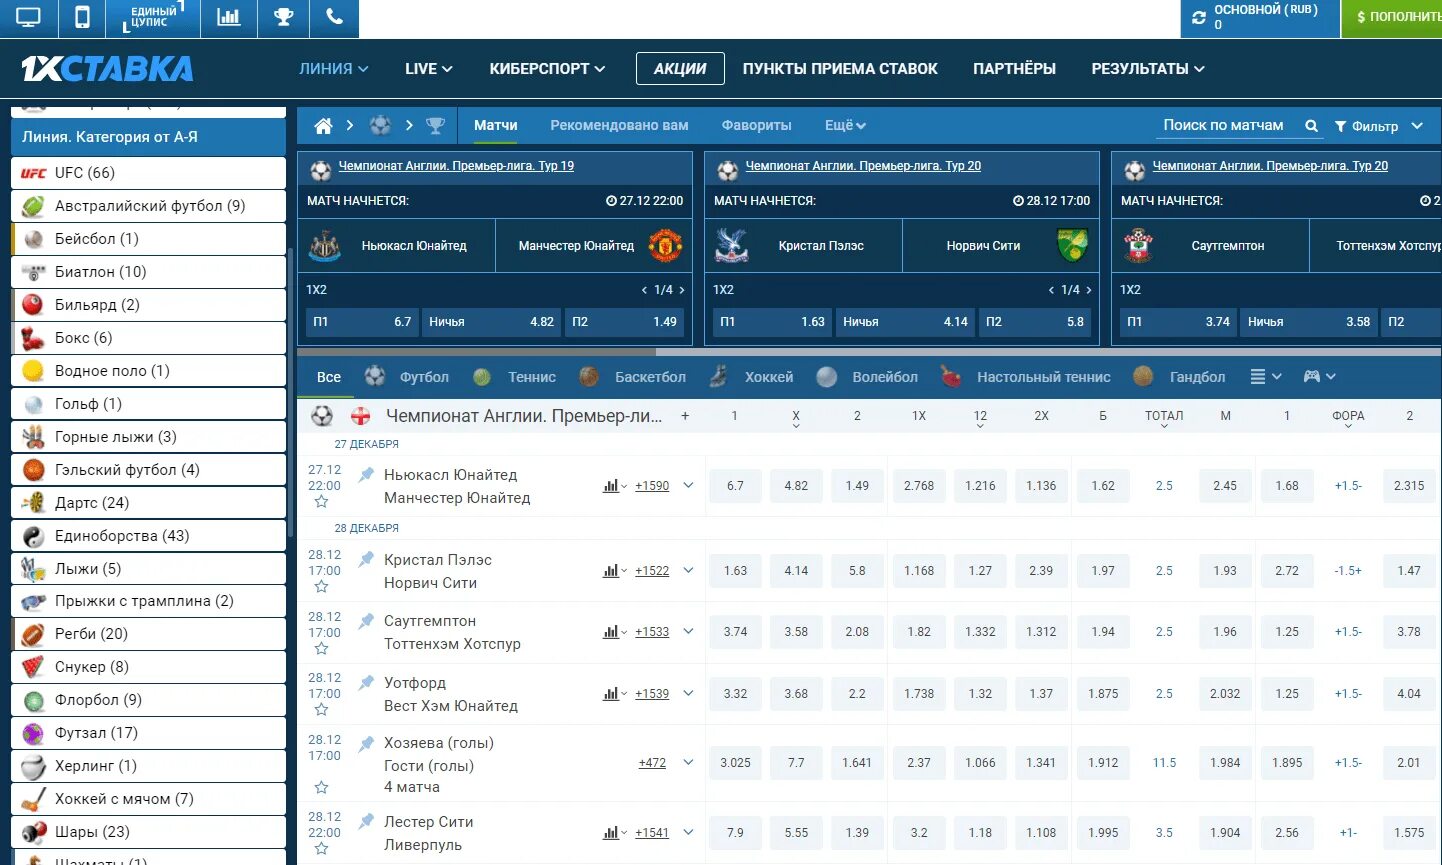Click the phone callback icon
Screen dimensions: 1442x865
[334, 17]
